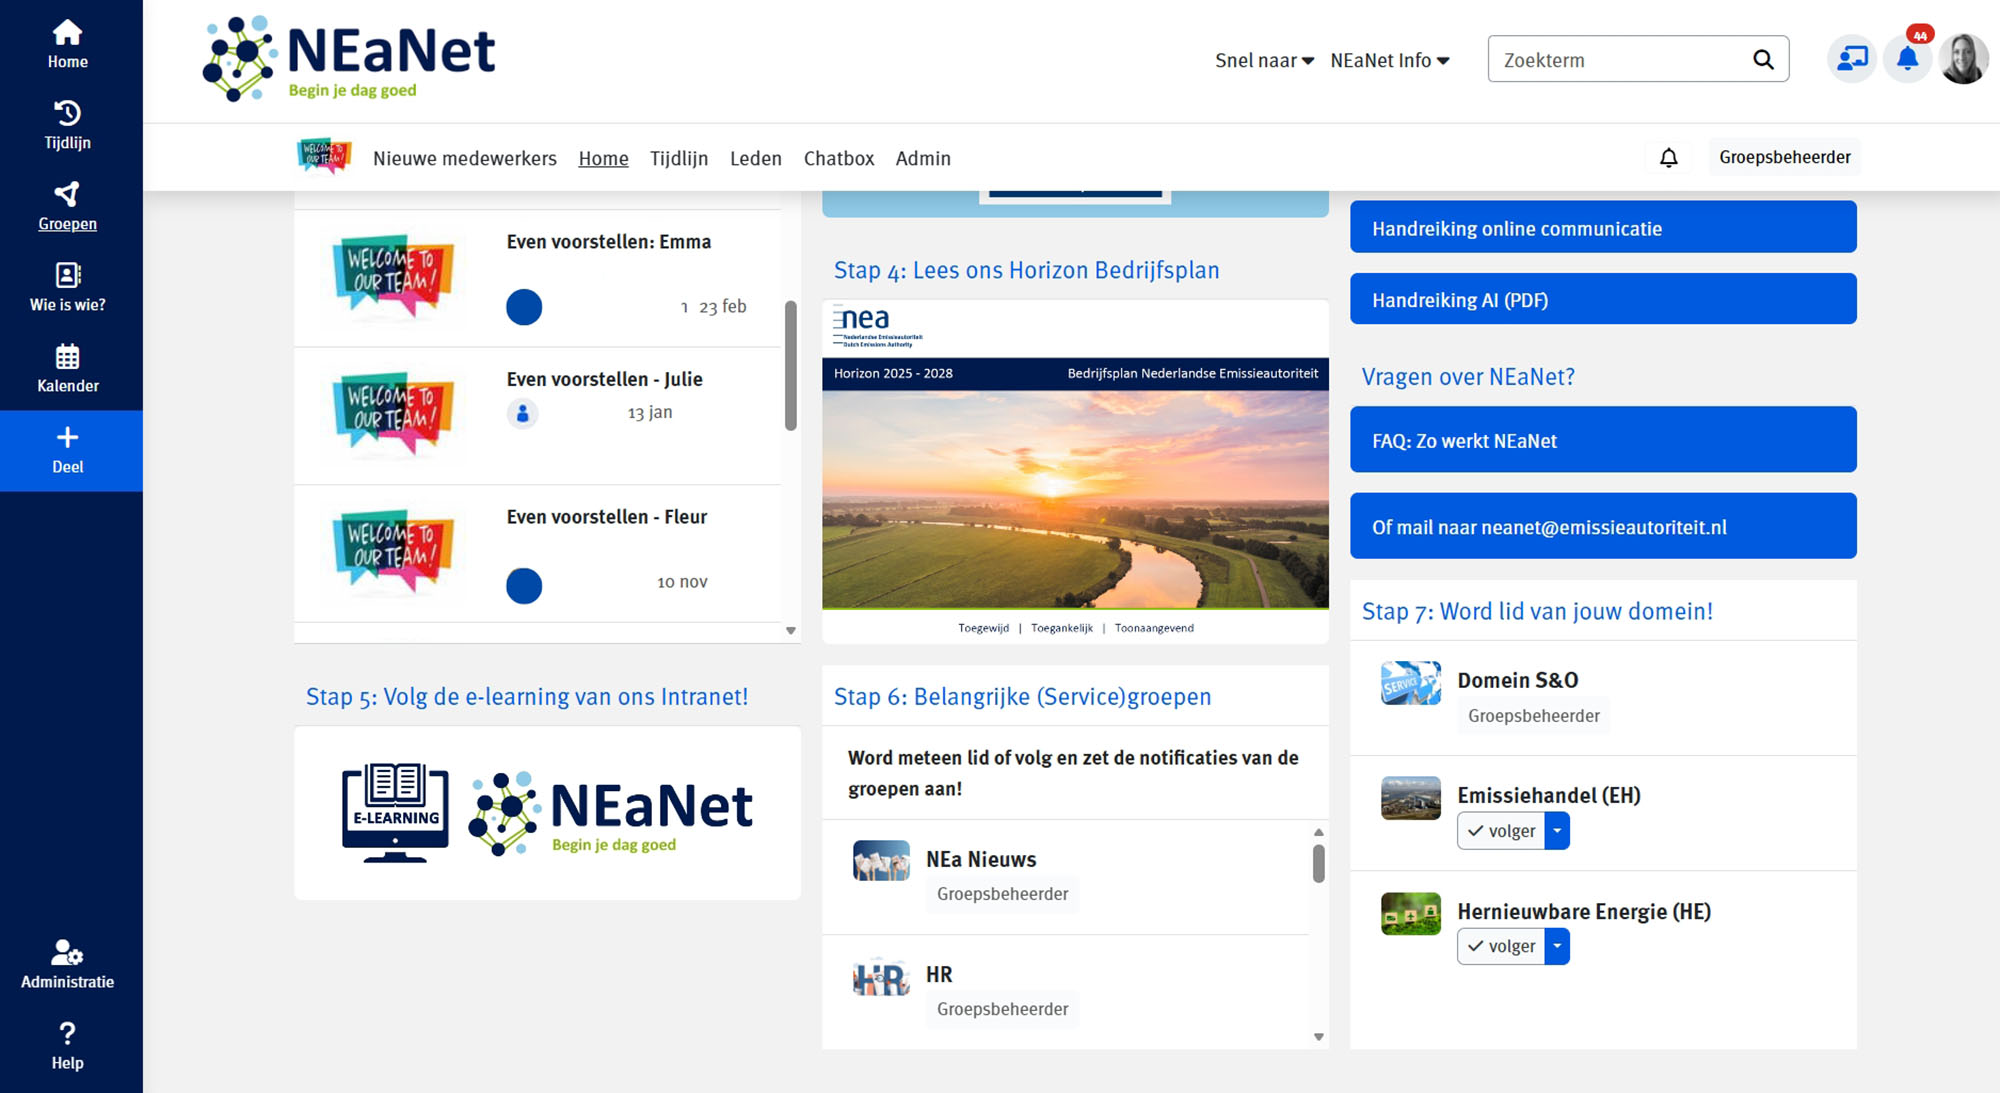Image resolution: width=2000 pixels, height=1093 pixels.
Task: Click the search magnifier icon
Action: (x=1763, y=60)
